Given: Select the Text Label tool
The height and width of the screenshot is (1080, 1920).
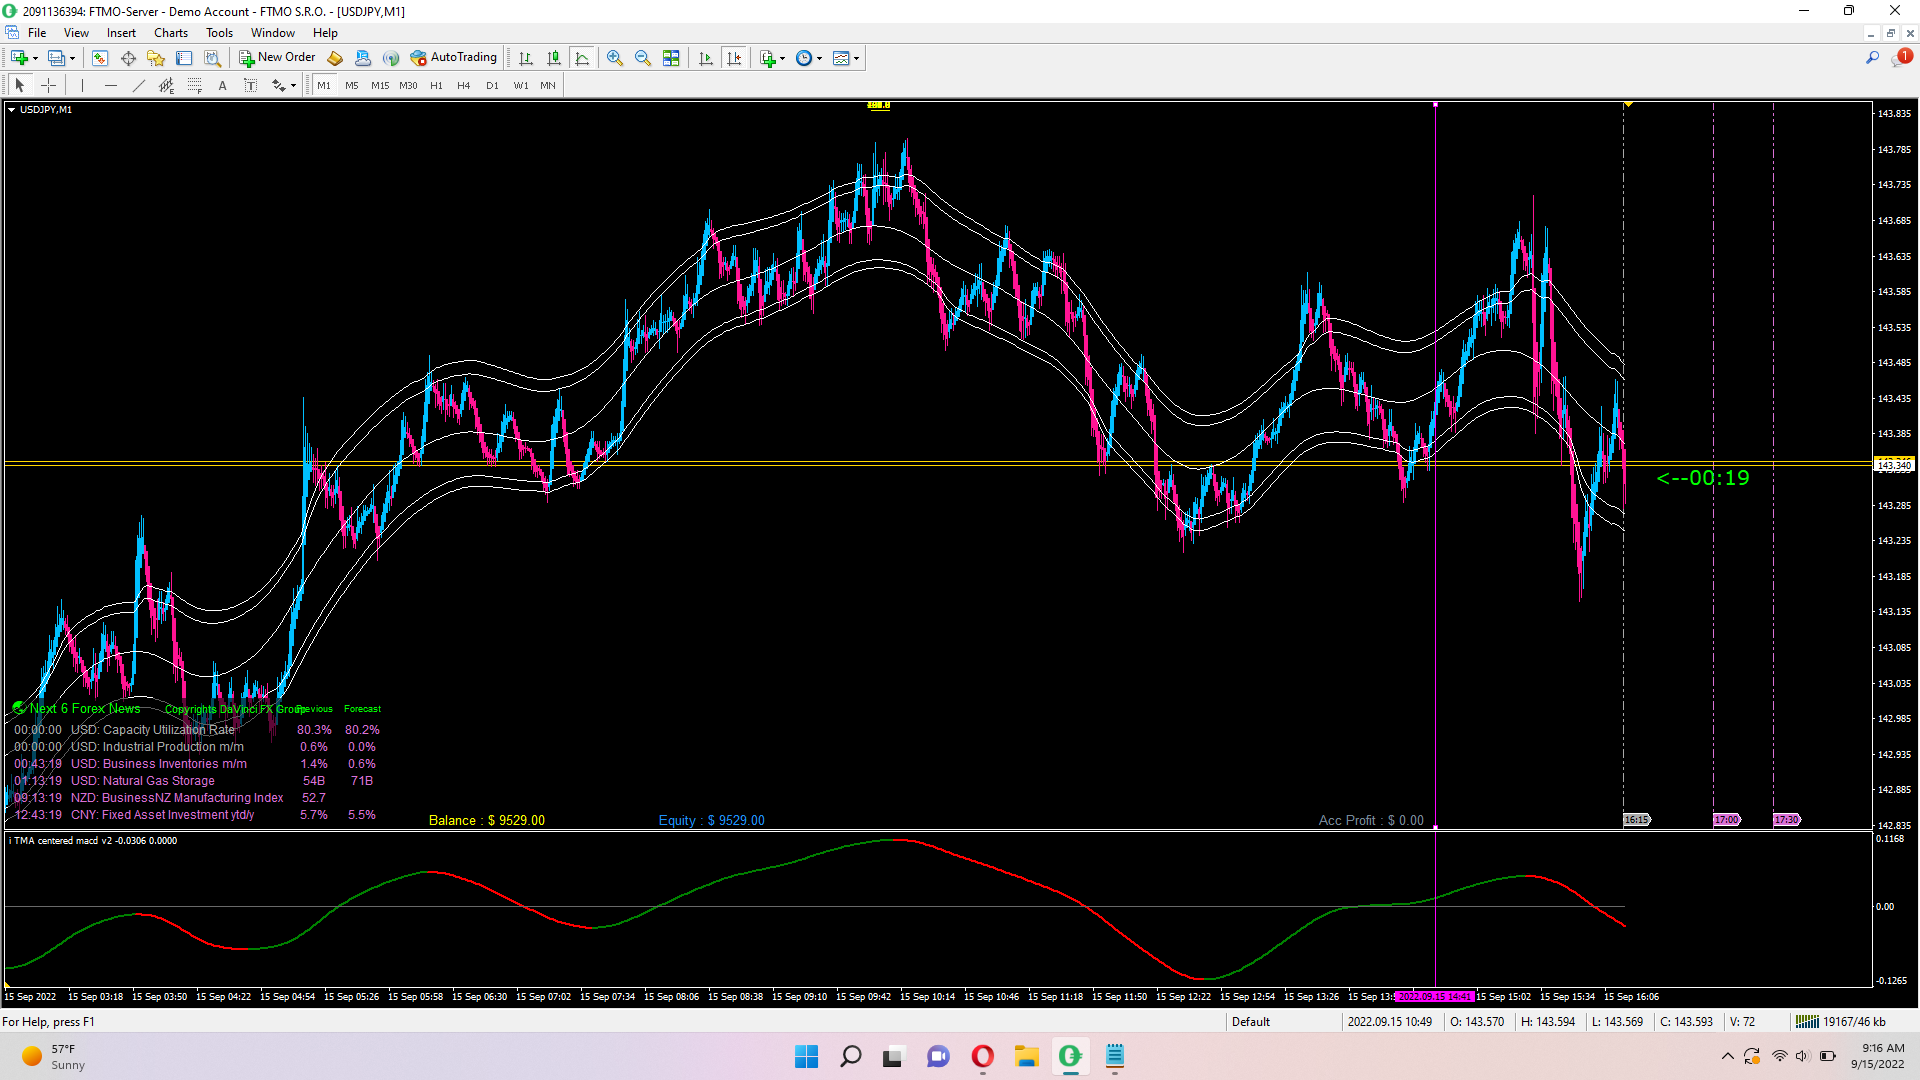Looking at the screenshot, I should click(251, 86).
